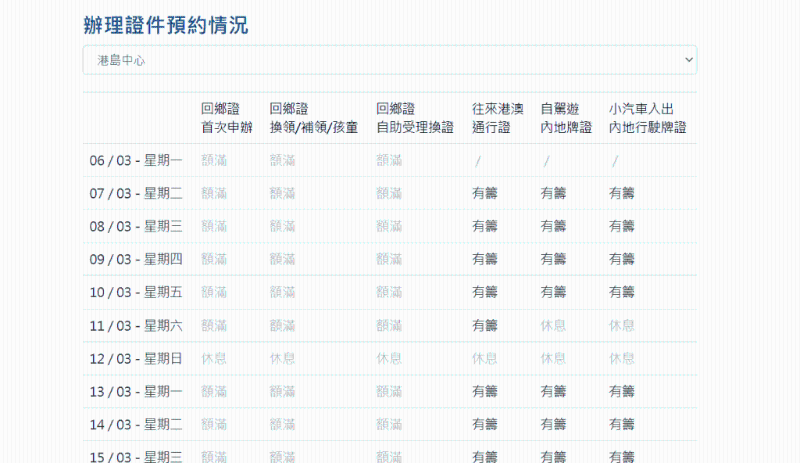This screenshot has height=463, width=800.
Task: Click 休息 under 自駕遊內地牌證 for 11/03
Action: click(x=553, y=325)
